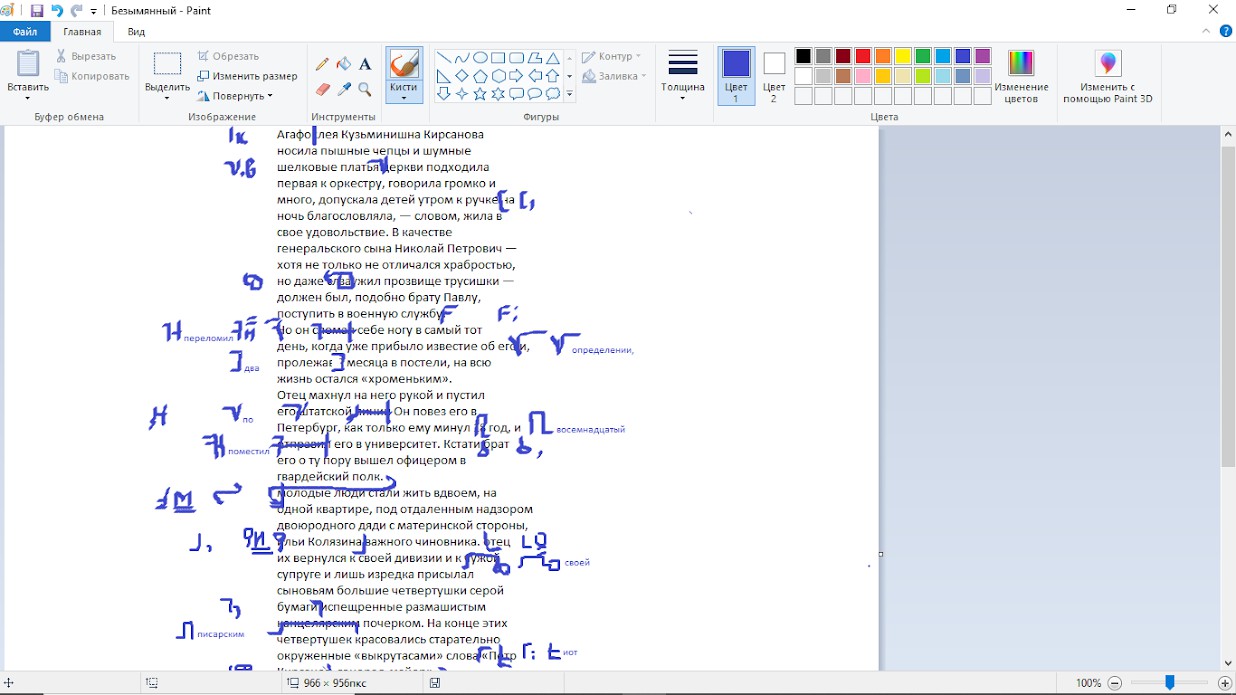Viewport: 1236px width, 695px height.
Task: Choose the Down arrow shape
Action: click(444, 94)
